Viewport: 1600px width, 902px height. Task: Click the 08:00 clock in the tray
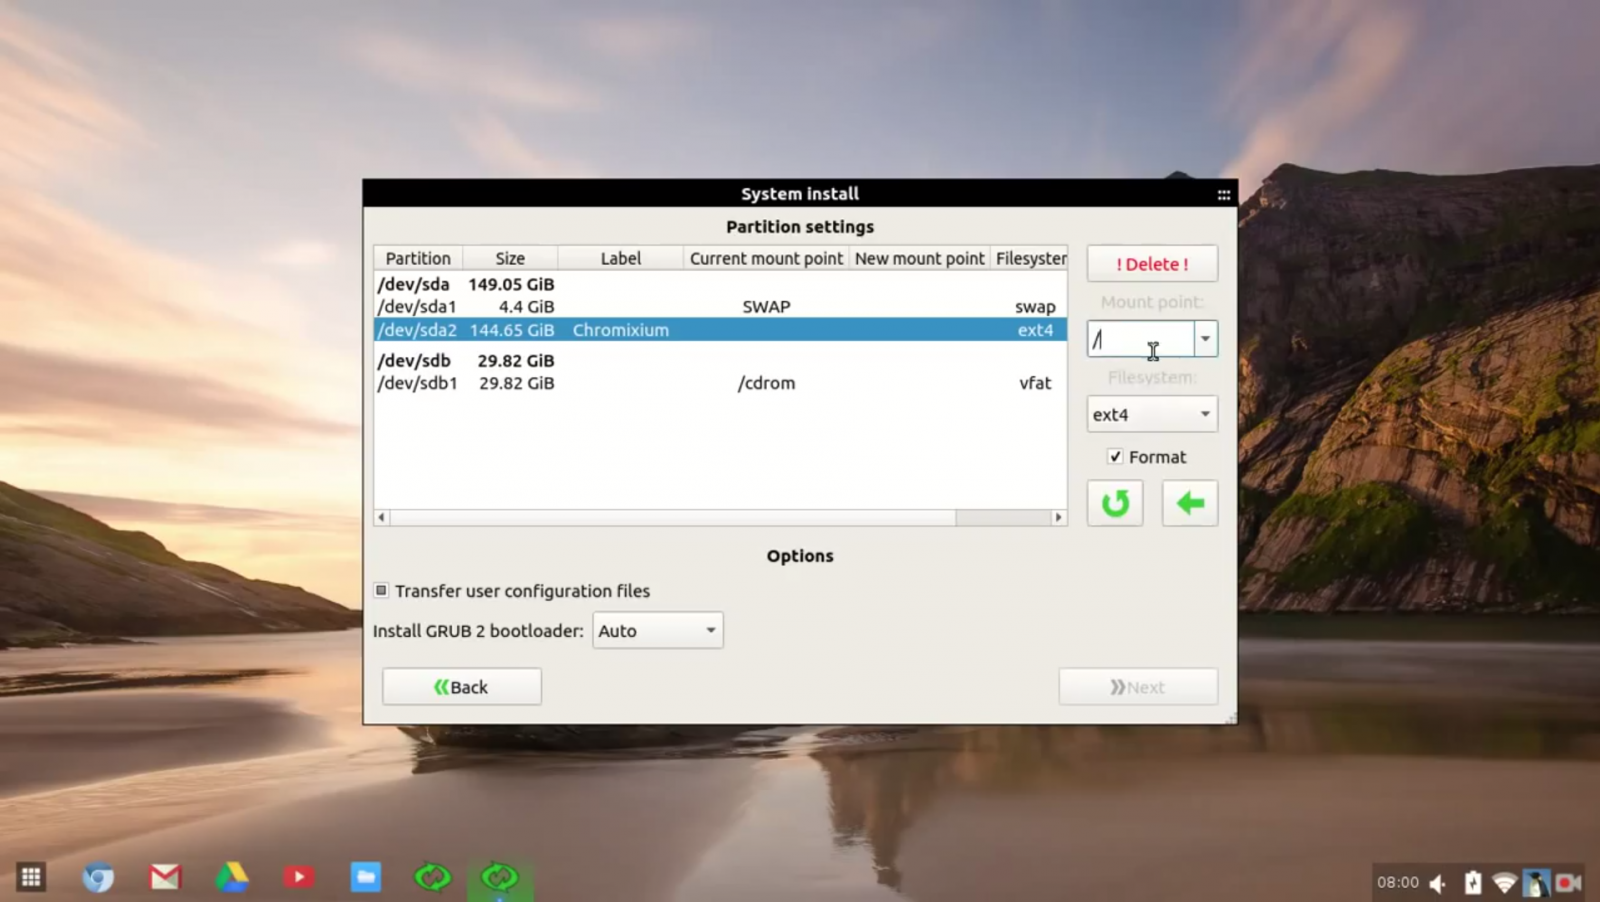point(1398,882)
